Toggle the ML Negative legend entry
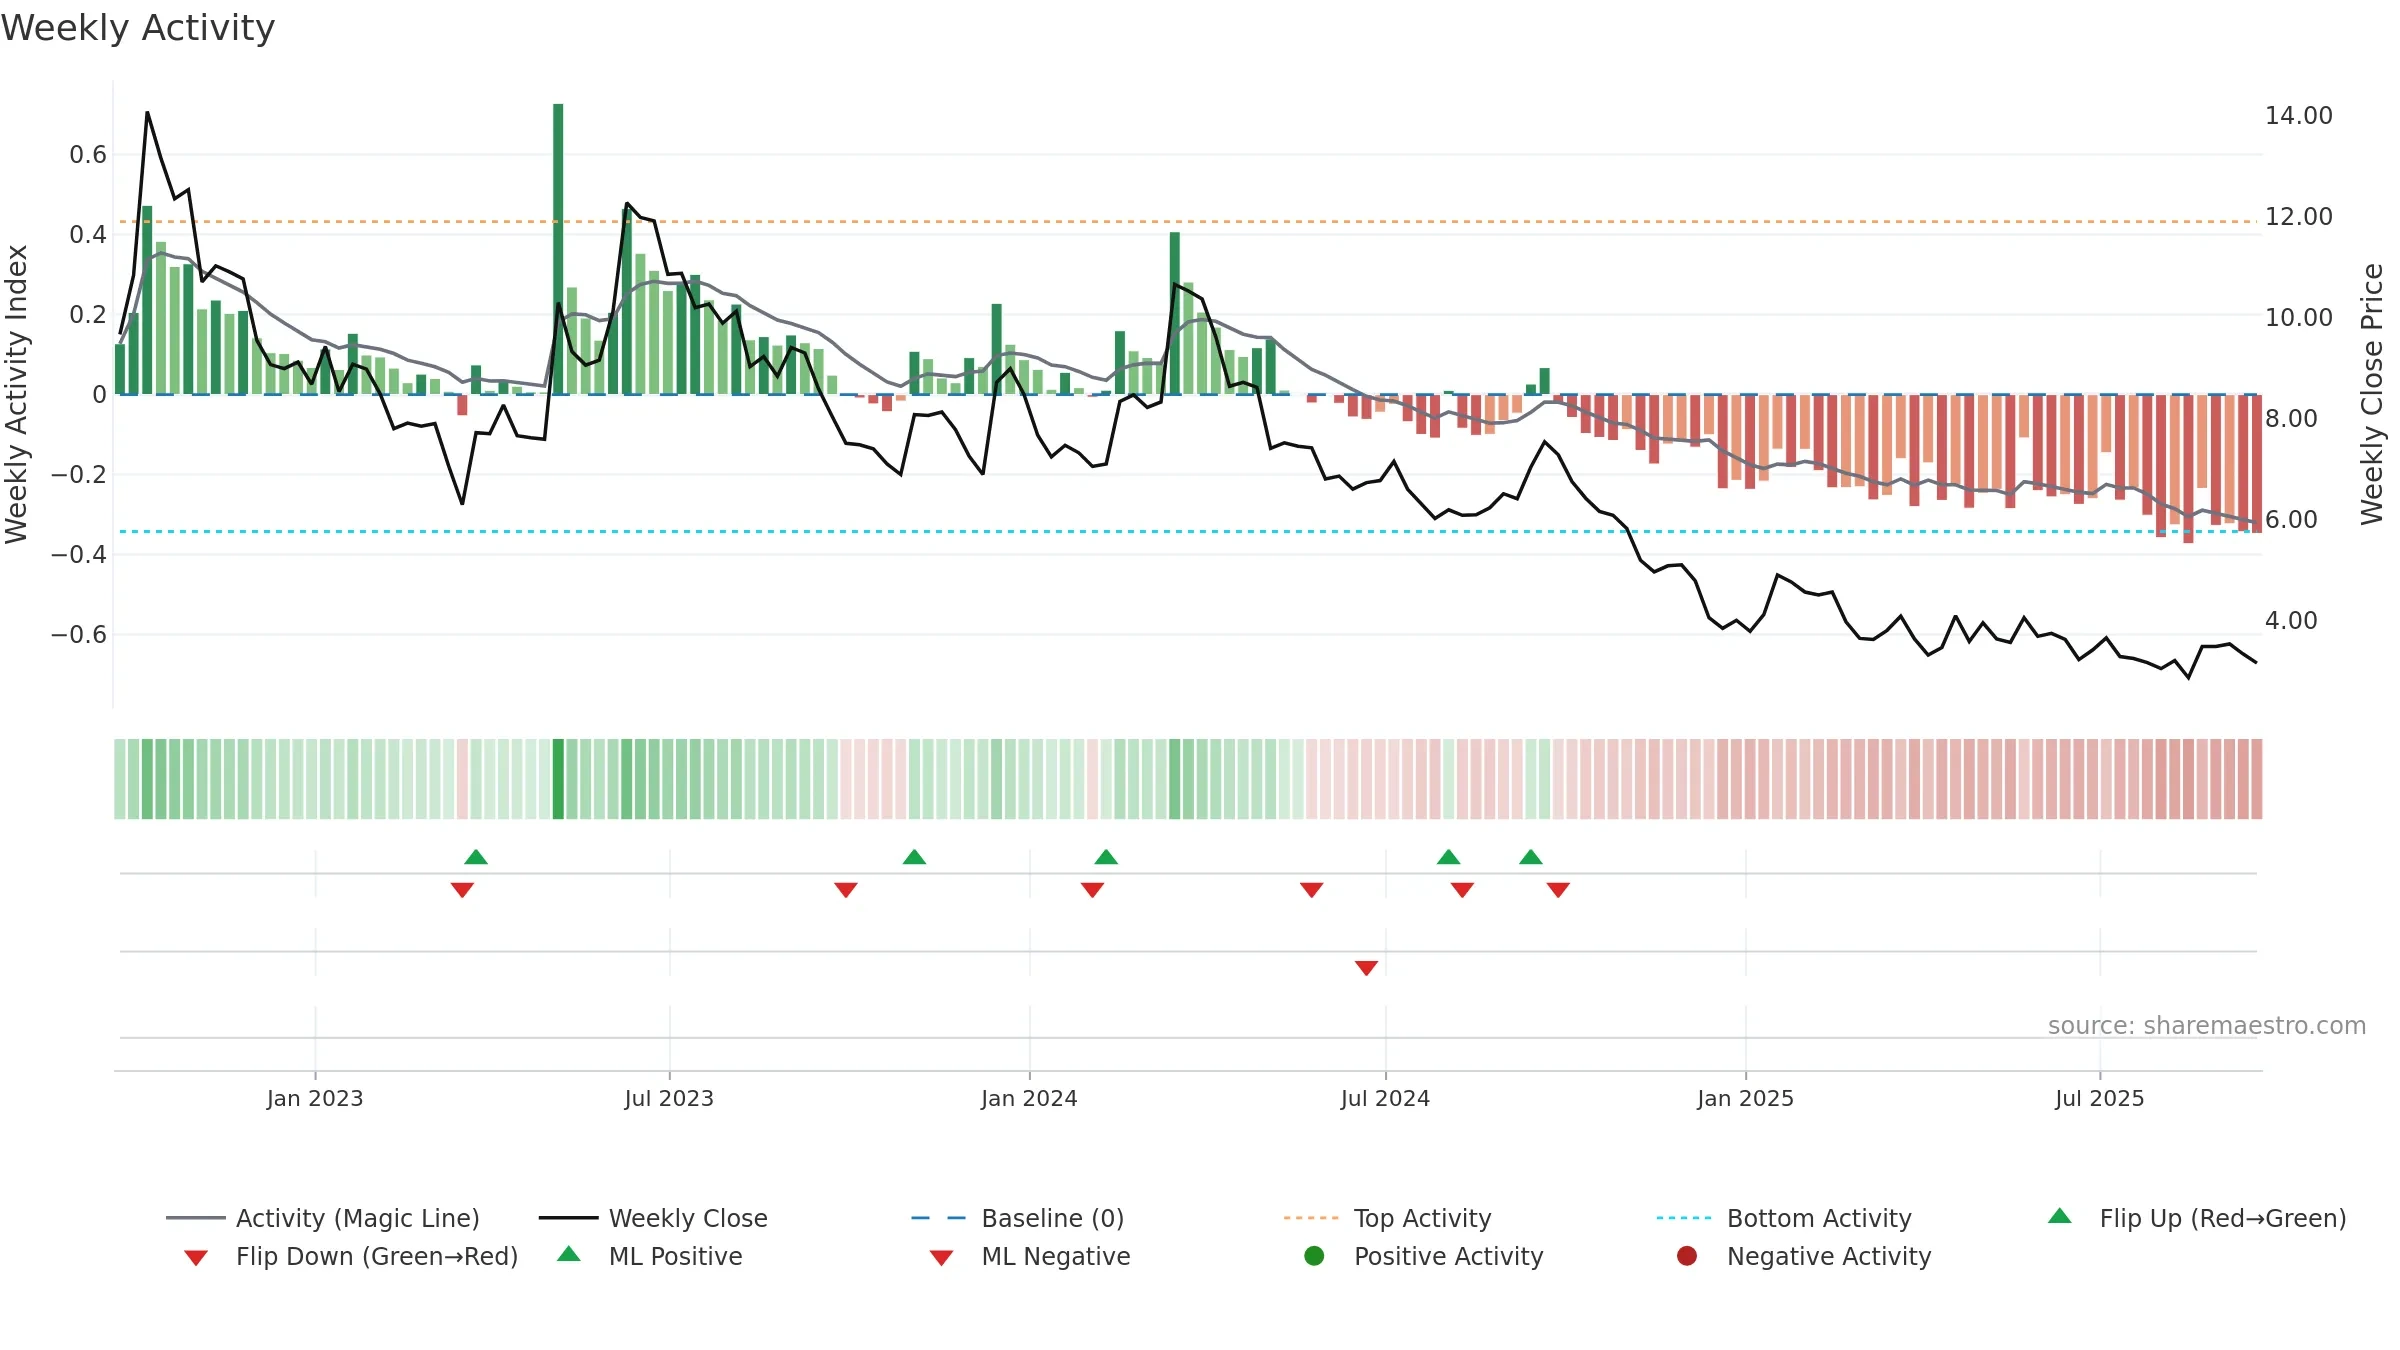 tap(1029, 1256)
